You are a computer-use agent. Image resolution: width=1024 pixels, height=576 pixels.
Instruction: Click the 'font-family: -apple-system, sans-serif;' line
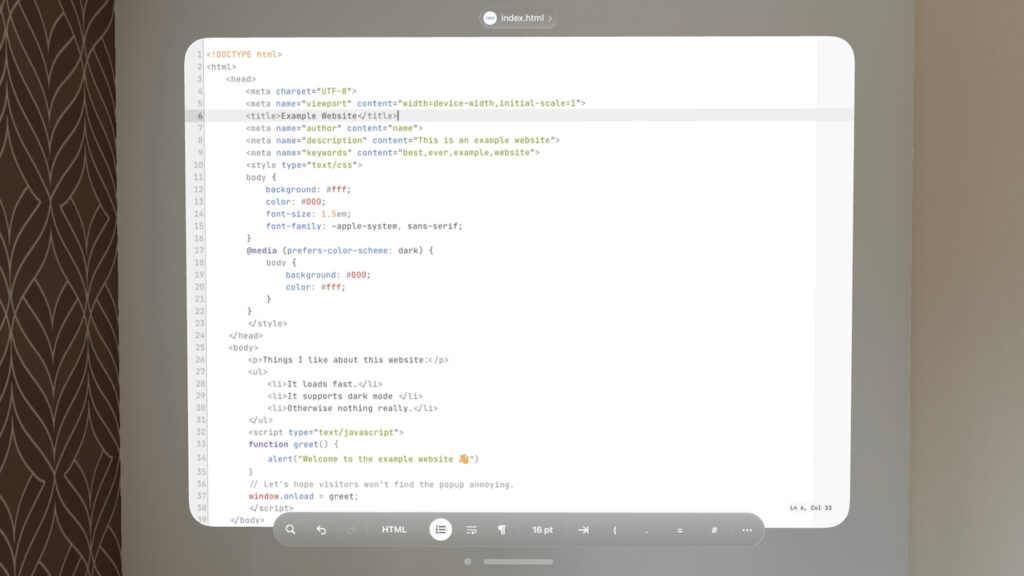click(364, 226)
